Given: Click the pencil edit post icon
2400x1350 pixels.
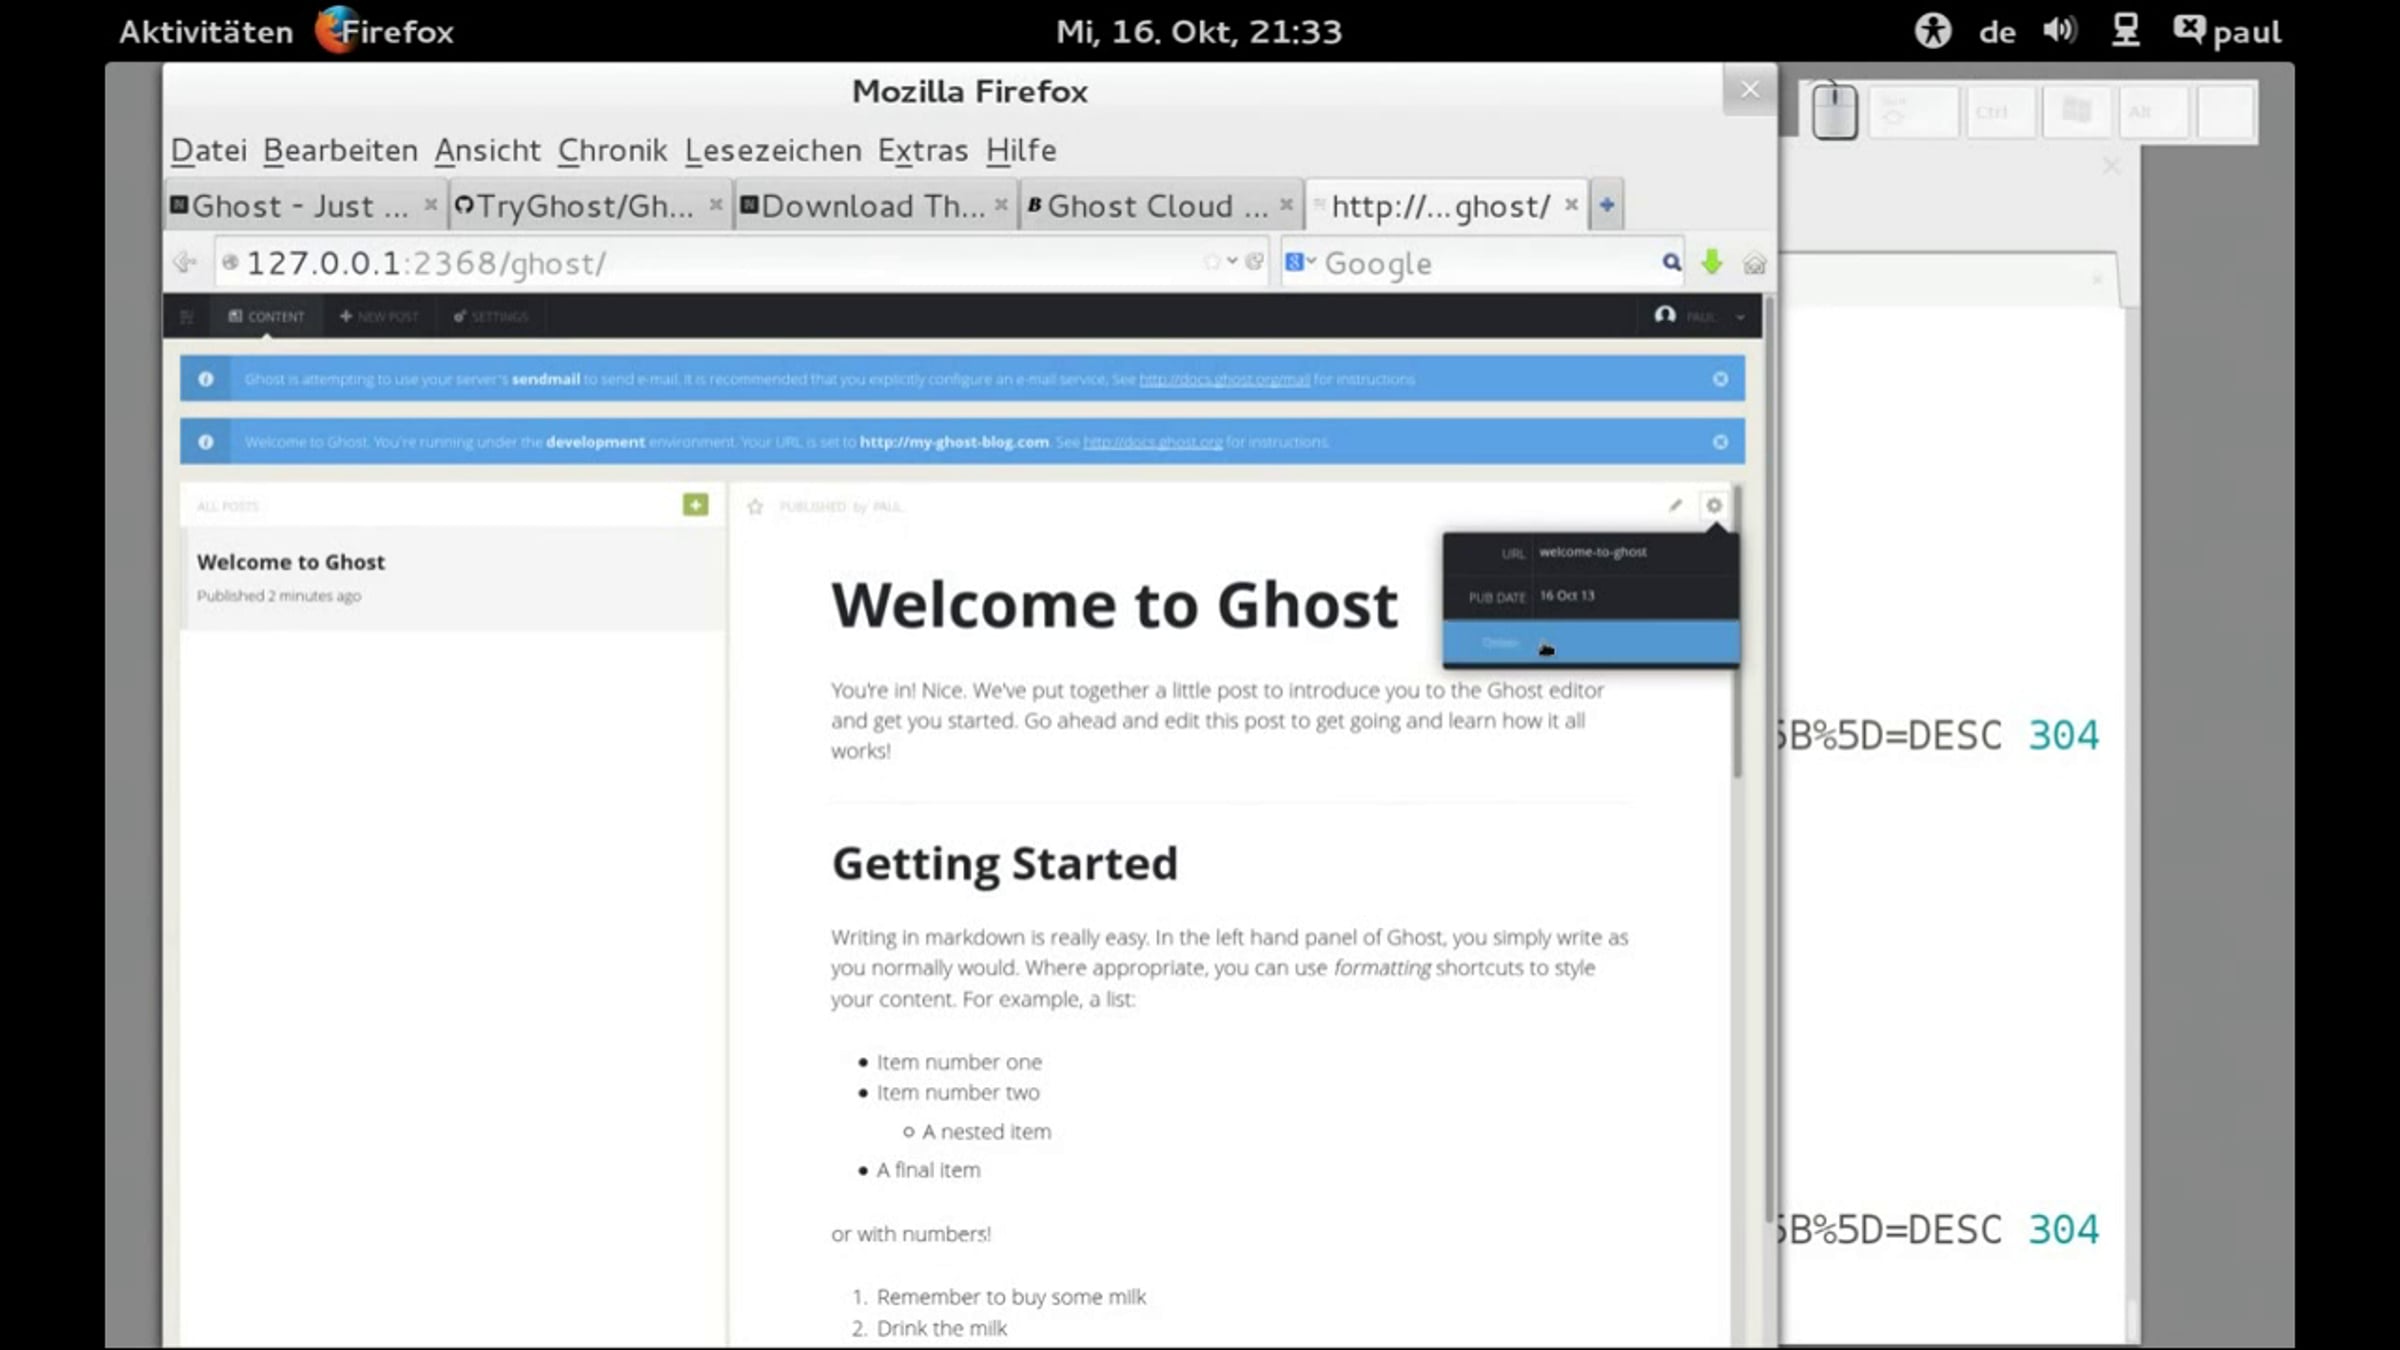Looking at the screenshot, I should click(x=1675, y=505).
